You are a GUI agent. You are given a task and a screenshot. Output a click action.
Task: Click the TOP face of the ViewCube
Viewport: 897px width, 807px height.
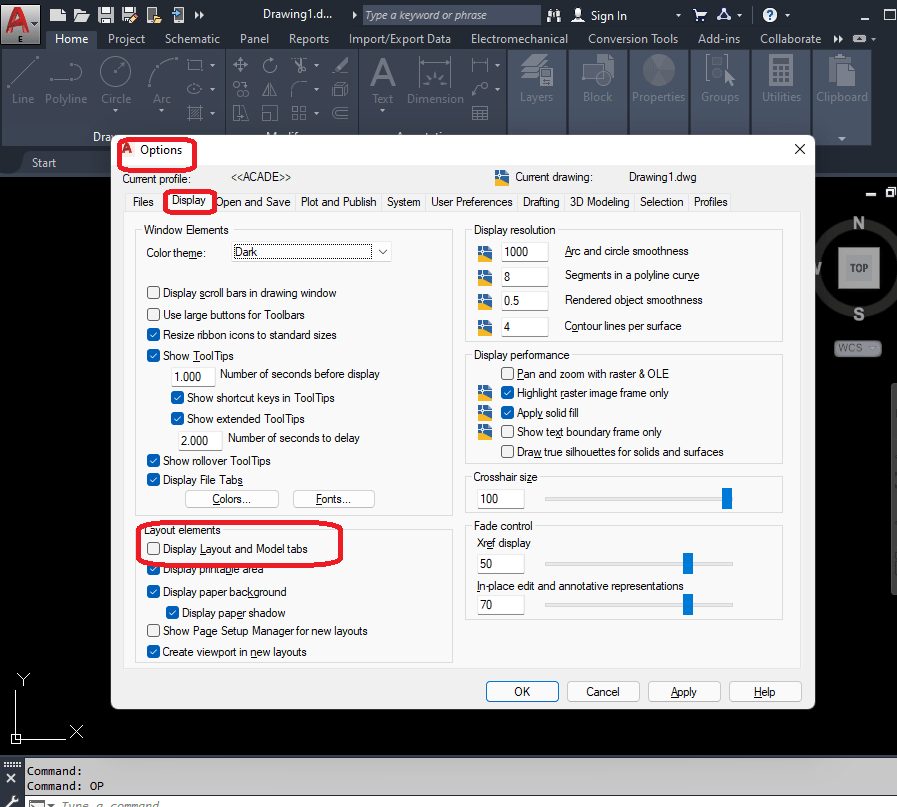(858, 268)
